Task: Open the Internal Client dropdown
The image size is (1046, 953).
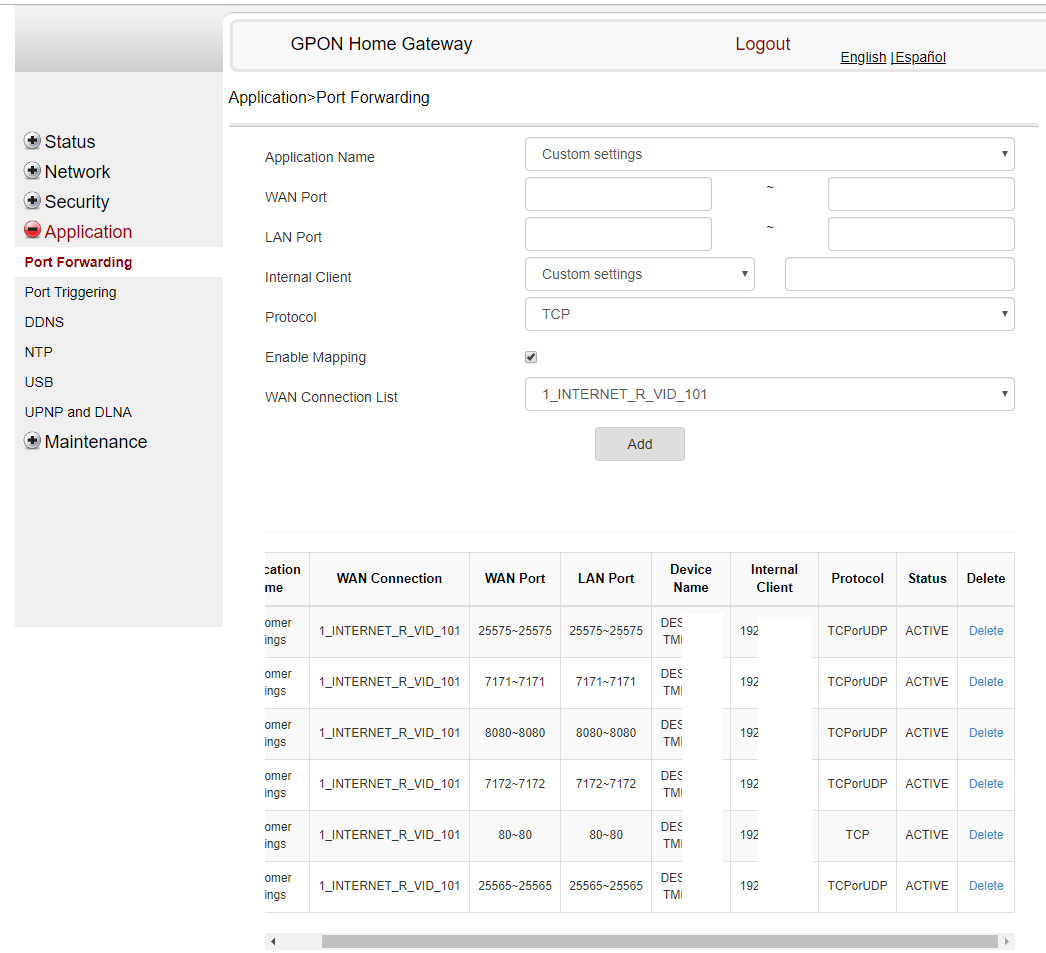Action: pos(640,274)
